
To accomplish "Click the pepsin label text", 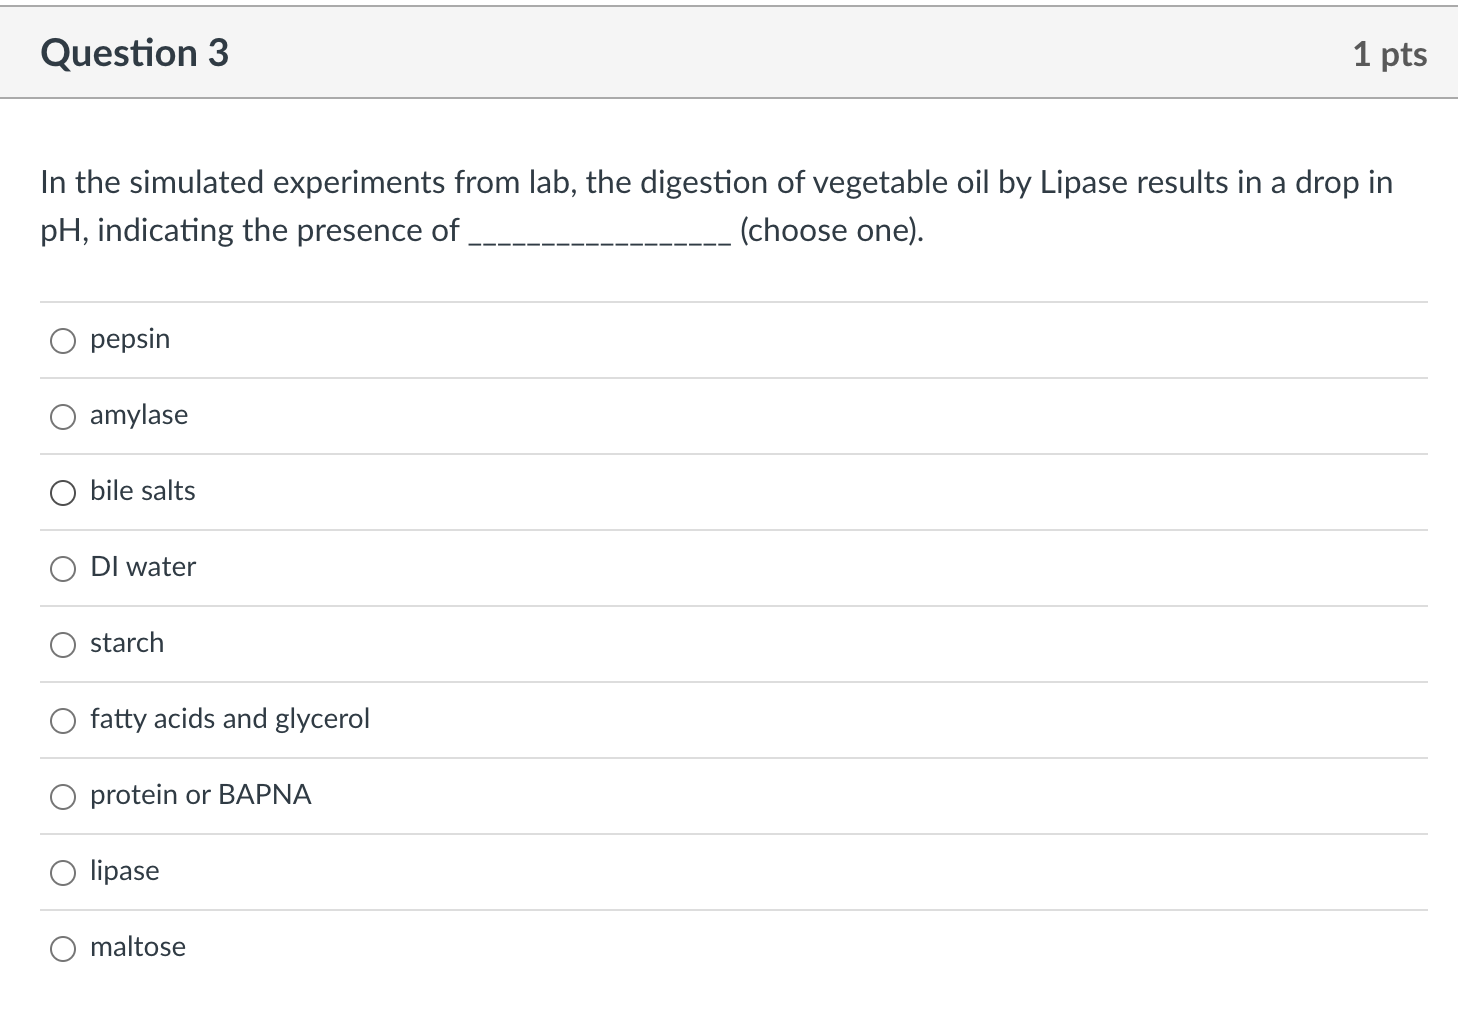I will [x=129, y=339].
